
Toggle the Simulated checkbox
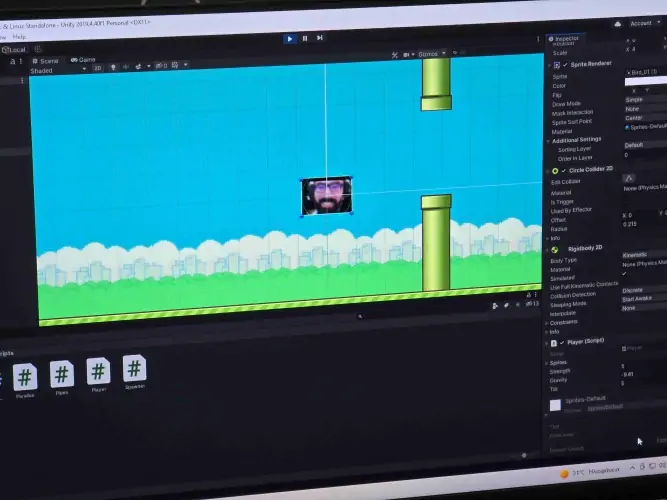point(624,274)
